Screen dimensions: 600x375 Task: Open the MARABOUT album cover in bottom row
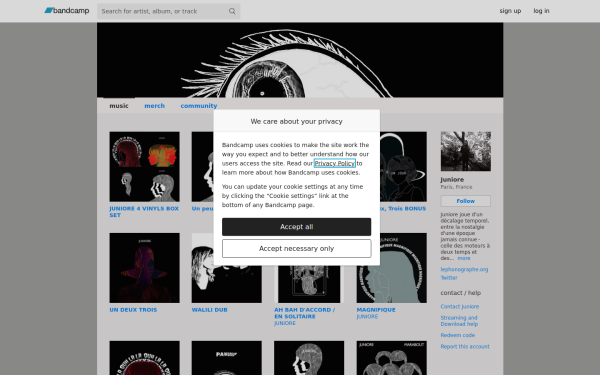click(x=391, y=358)
